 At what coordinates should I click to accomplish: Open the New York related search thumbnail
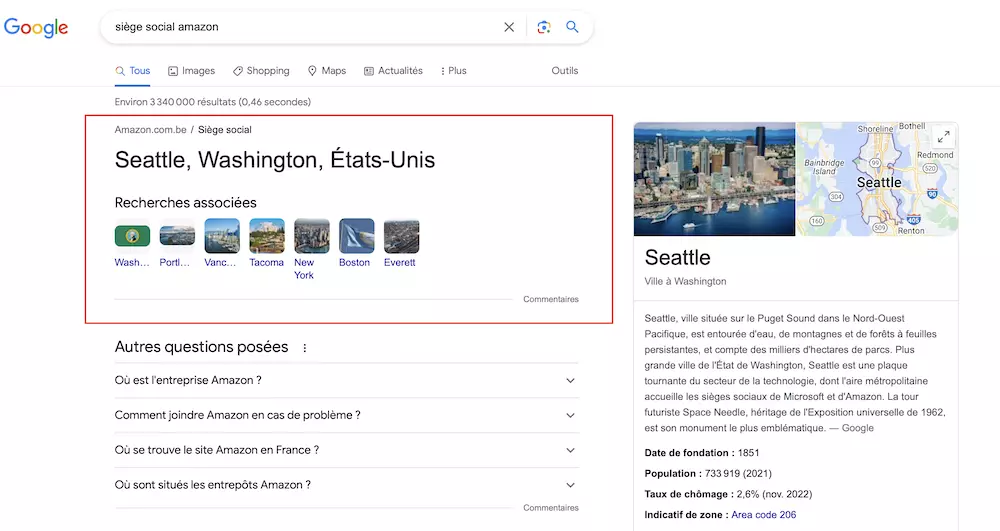click(x=312, y=236)
